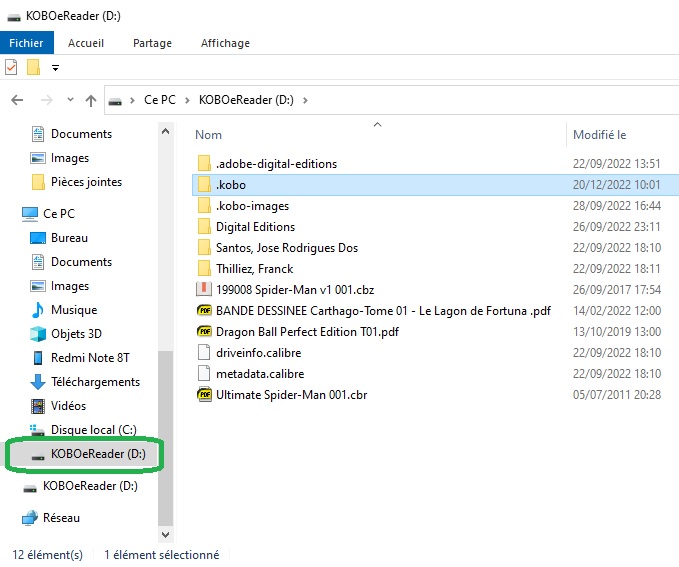Screen dimensions: 679x567
Task: Select the Digital Editions folder icon
Action: pyautogui.click(x=204, y=227)
